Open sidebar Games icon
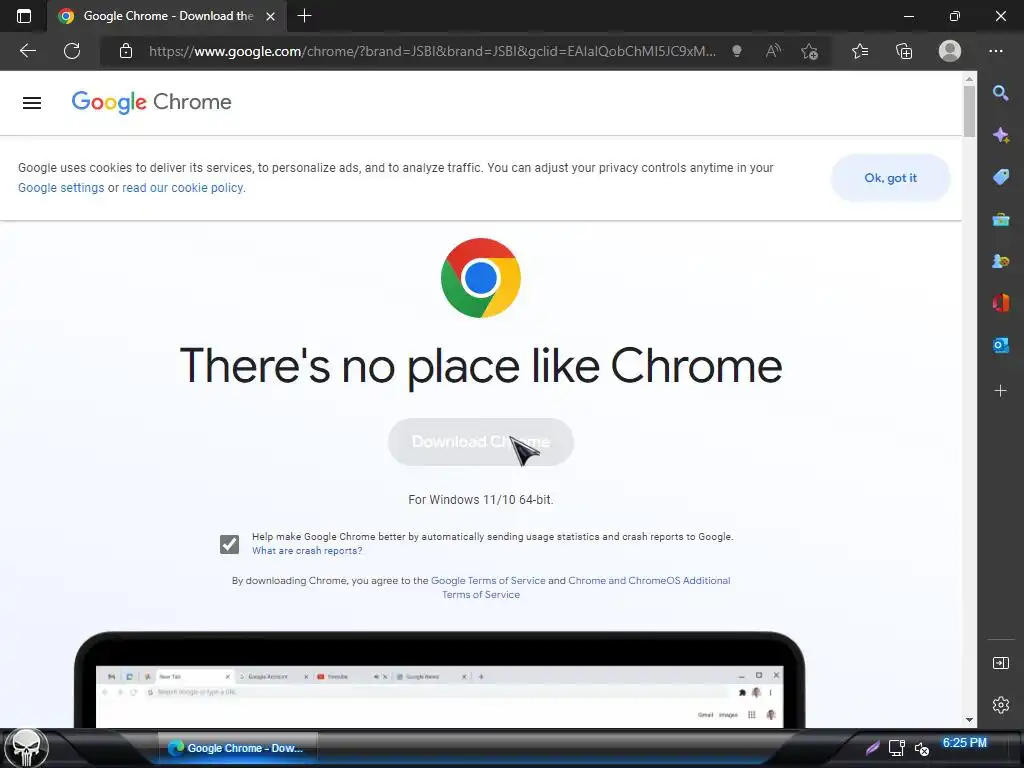The width and height of the screenshot is (1024, 768). [1000, 261]
